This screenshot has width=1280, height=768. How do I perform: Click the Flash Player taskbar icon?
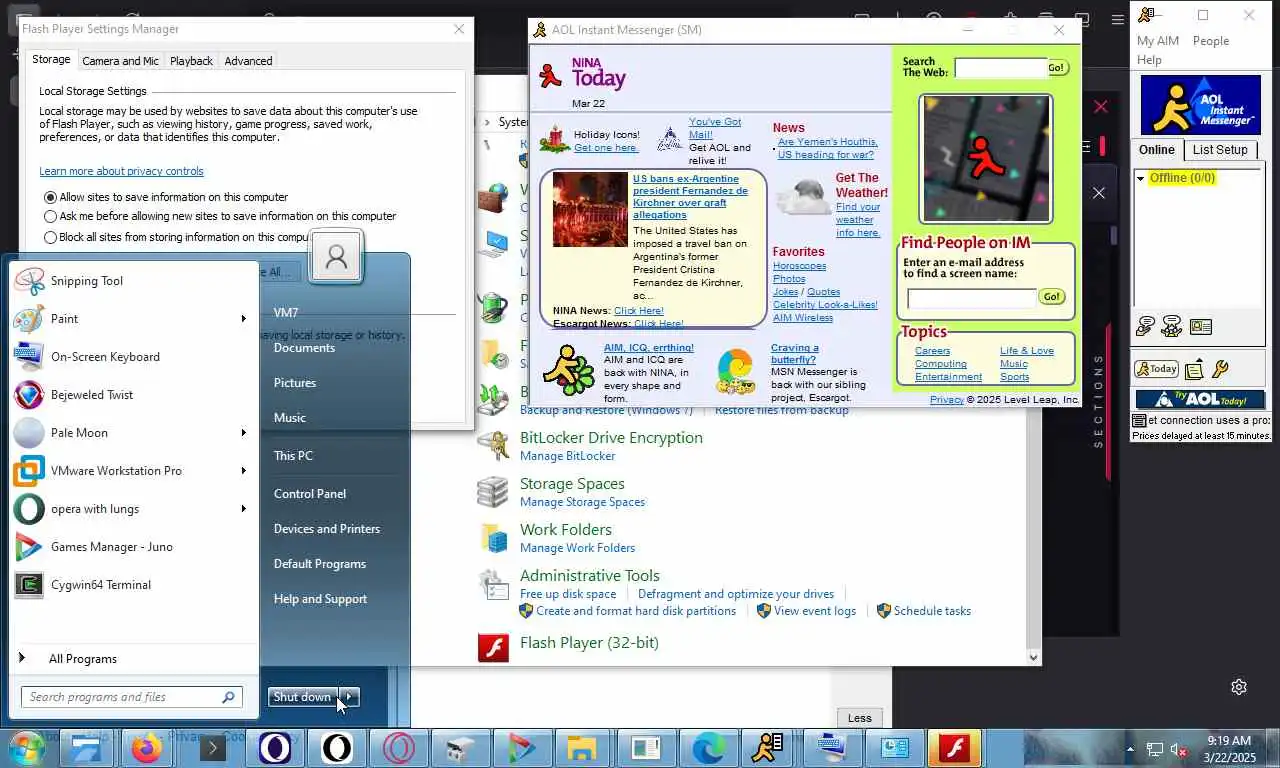click(954, 748)
